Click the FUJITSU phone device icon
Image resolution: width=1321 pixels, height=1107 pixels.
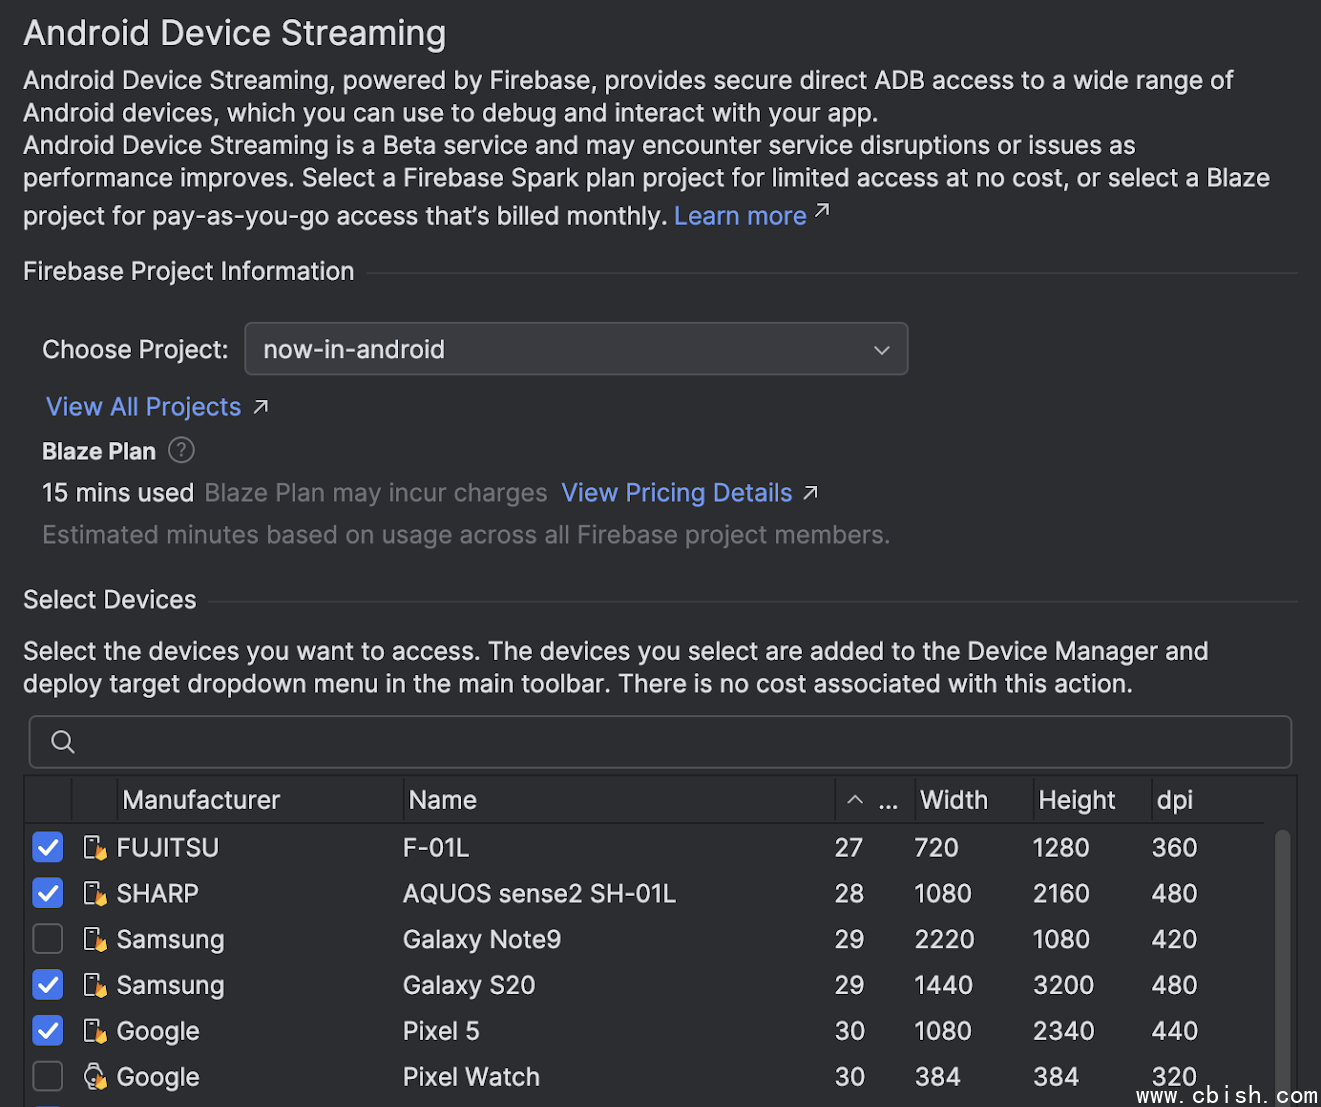(x=95, y=848)
